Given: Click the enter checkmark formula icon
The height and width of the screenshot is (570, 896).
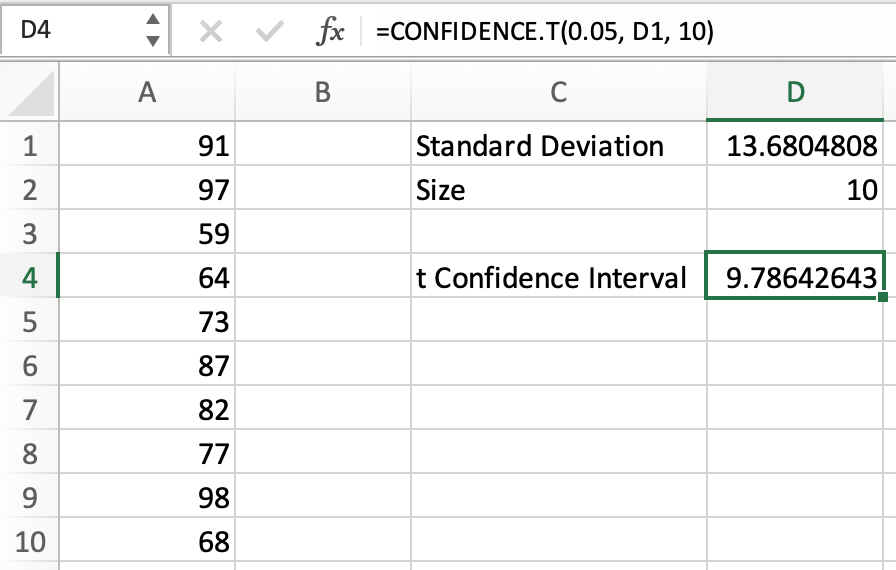Looking at the screenshot, I should click(x=269, y=32).
